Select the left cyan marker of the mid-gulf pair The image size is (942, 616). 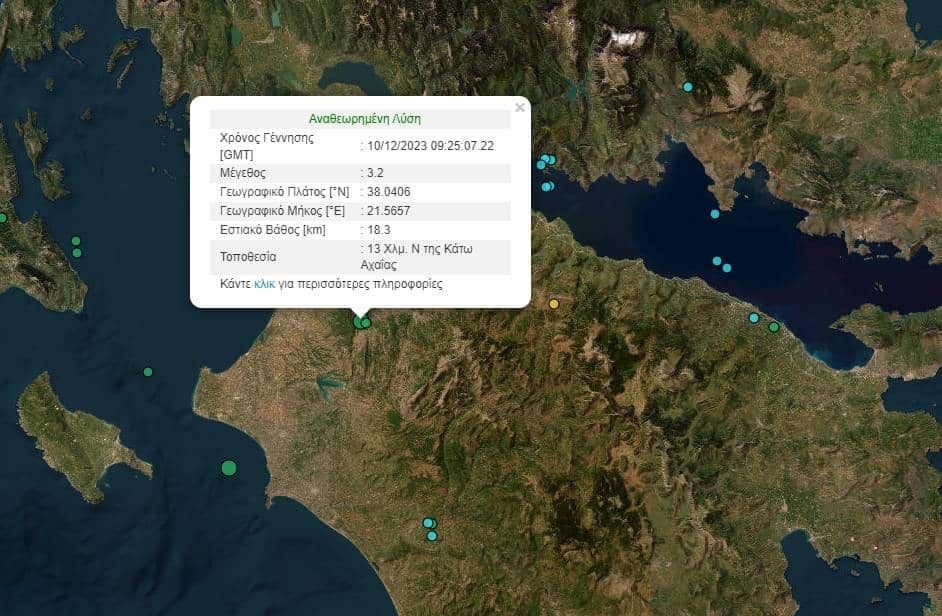point(717,261)
